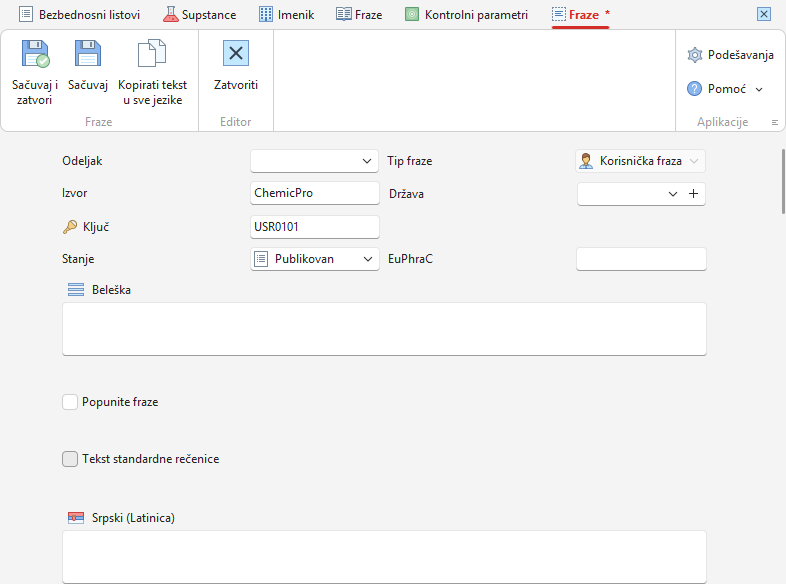Image resolution: width=786 pixels, height=584 pixels.
Task: Click the Beleška lines icon
Action: [x=76, y=290]
